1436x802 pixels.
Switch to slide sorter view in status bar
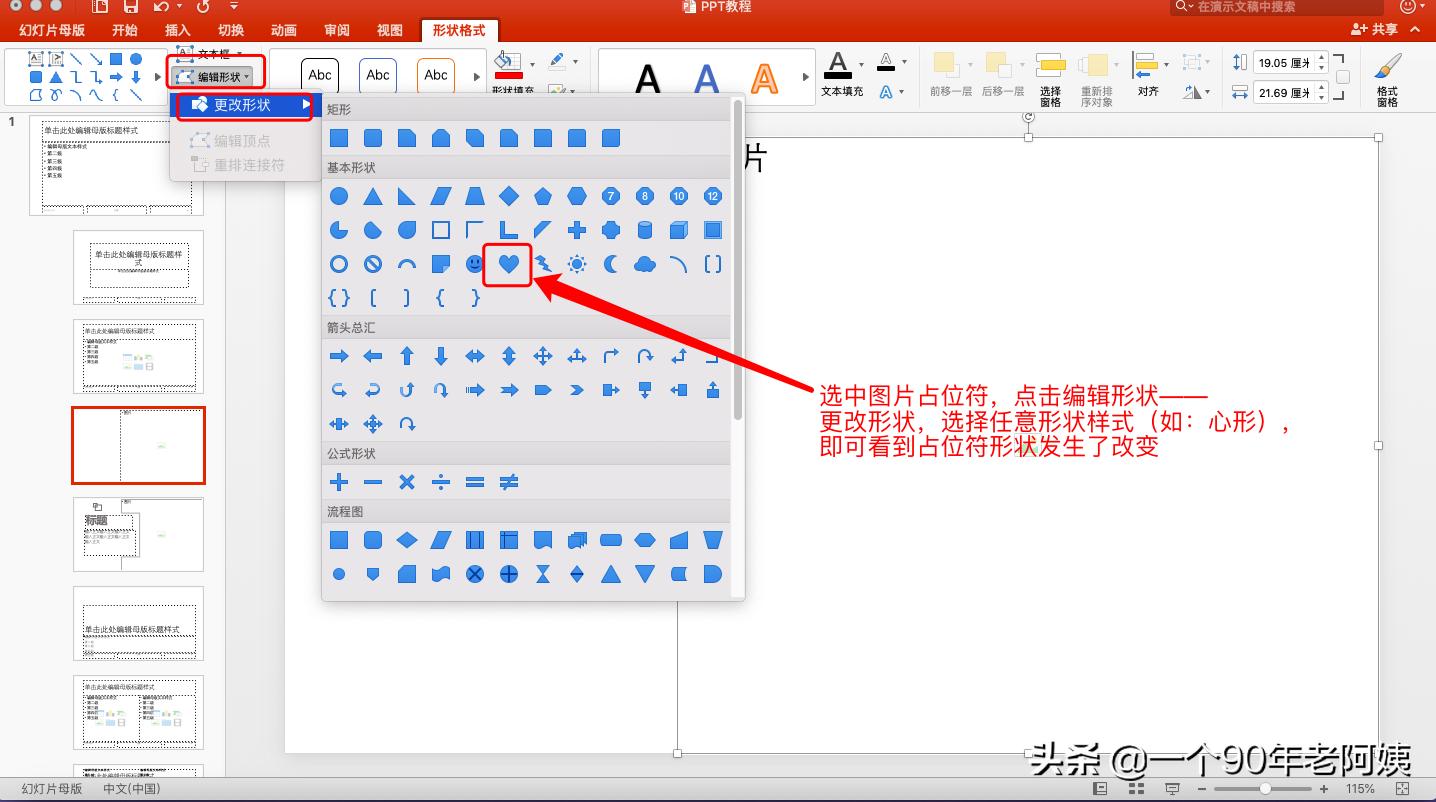coord(1136,789)
